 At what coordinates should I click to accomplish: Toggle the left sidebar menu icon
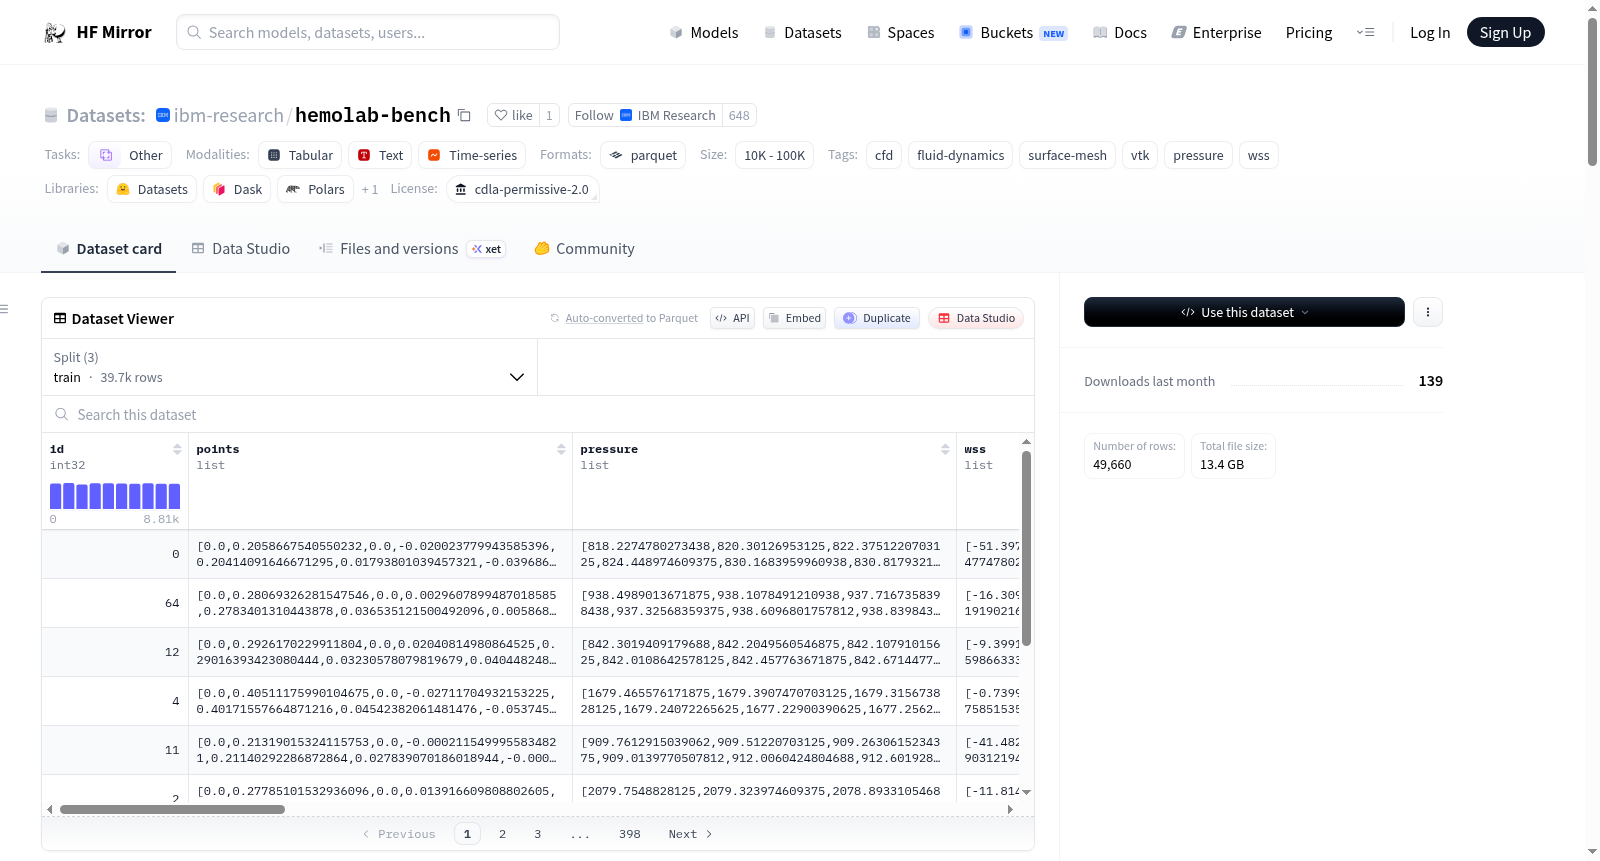coord(4,309)
